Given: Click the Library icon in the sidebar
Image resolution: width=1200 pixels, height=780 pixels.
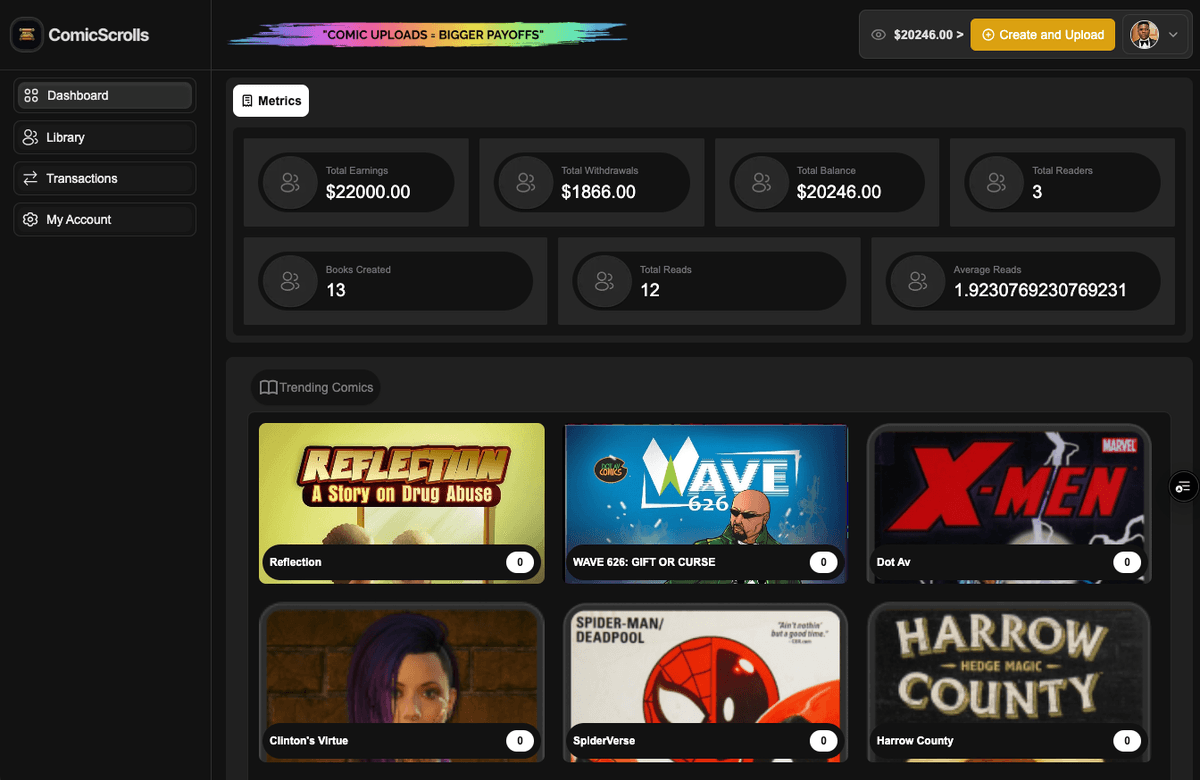Looking at the screenshot, I should pos(30,137).
